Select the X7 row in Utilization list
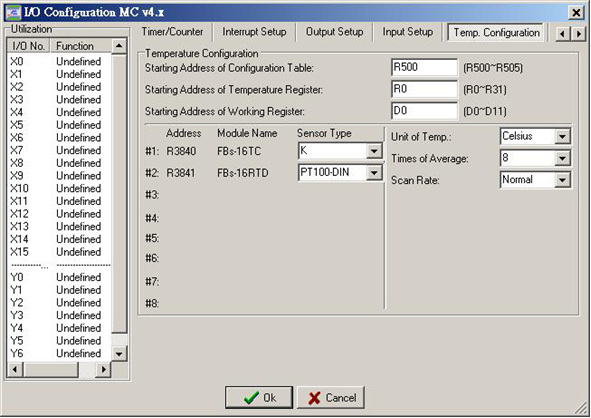Image resolution: width=591 pixels, height=418 pixels. (59, 150)
